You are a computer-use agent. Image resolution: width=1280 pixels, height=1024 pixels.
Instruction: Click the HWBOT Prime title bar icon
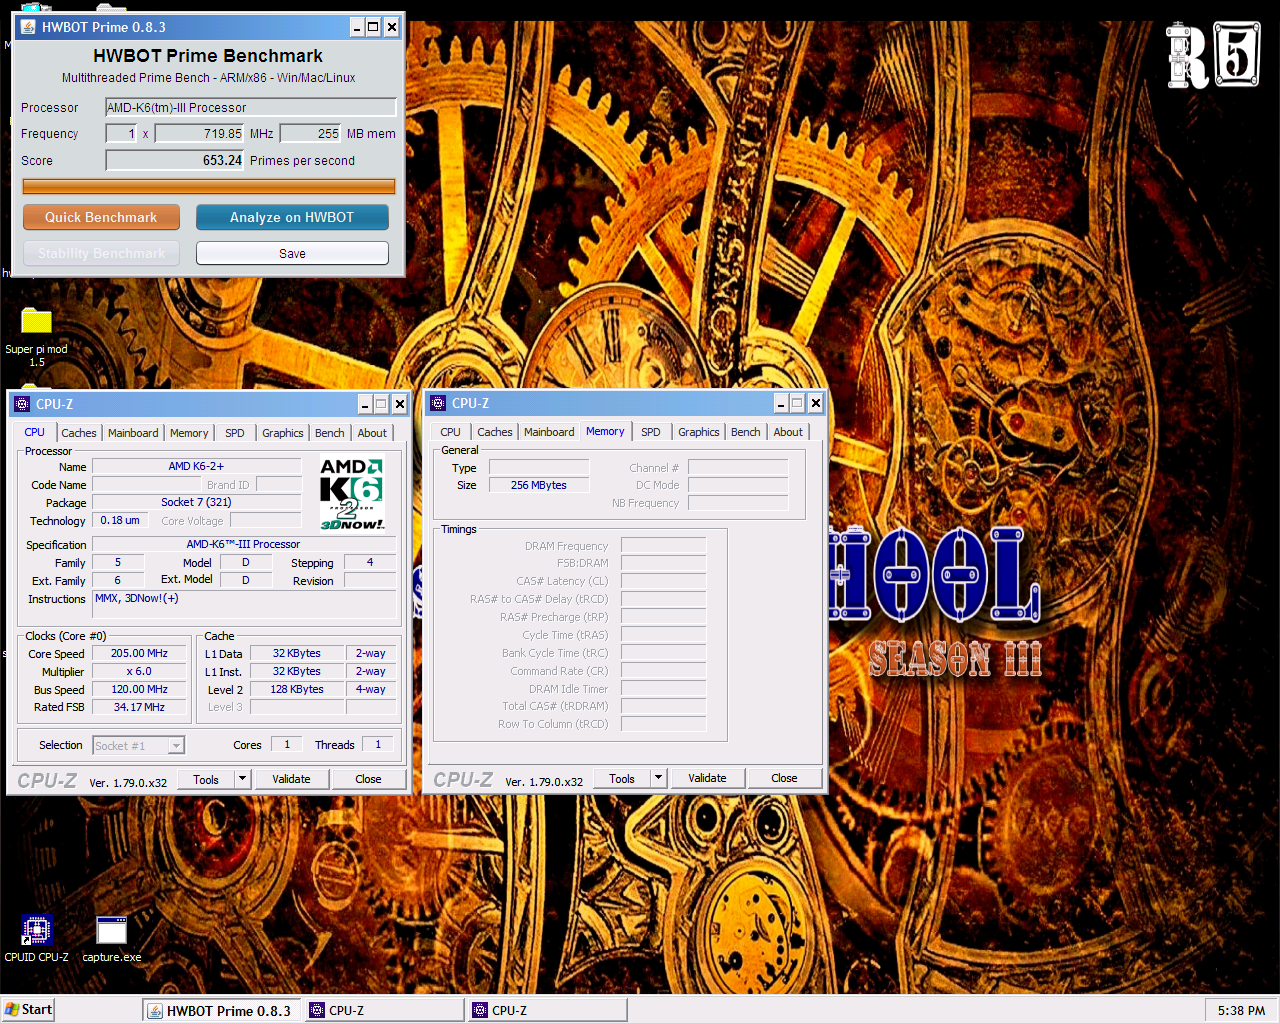pyautogui.click(x=28, y=27)
